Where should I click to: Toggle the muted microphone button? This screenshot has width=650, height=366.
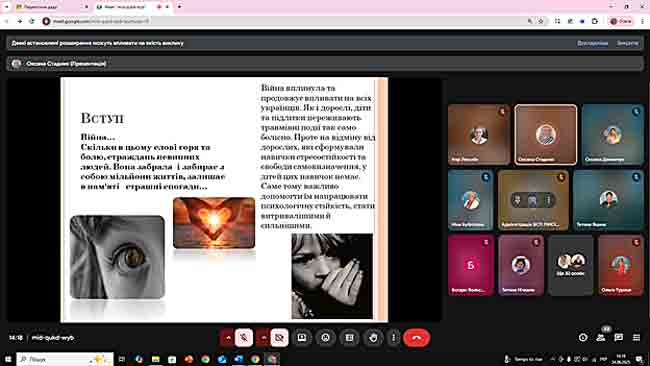[x=244, y=338]
